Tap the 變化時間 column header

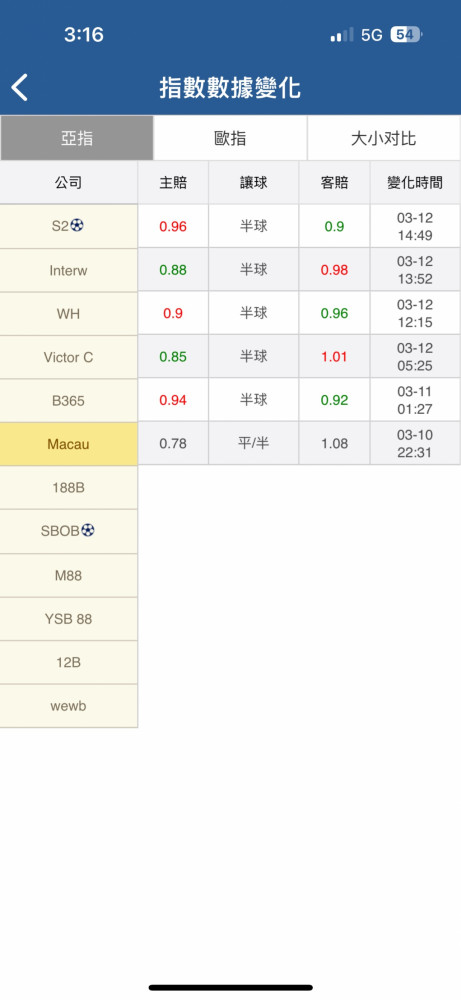click(415, 183)
